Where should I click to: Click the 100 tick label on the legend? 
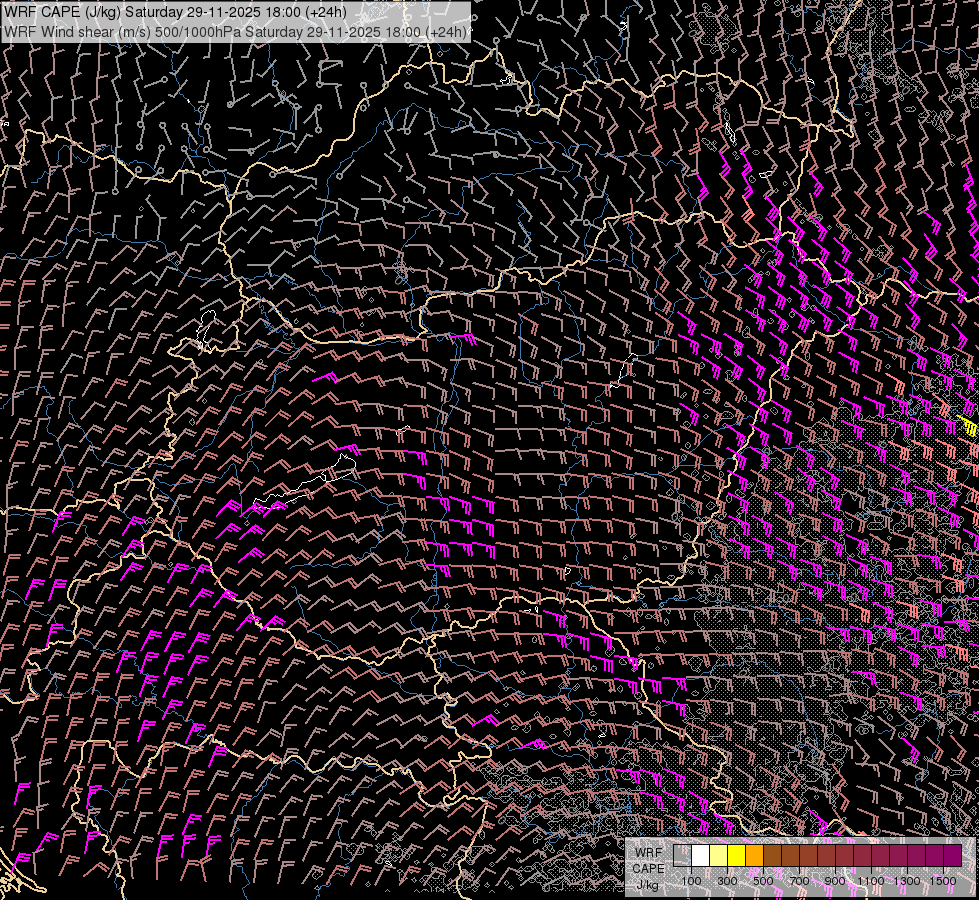coord(691,880)
